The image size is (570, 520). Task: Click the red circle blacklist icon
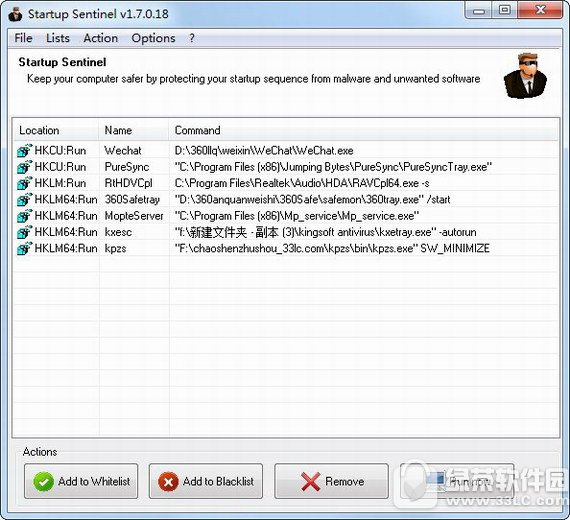coord(168,481)
